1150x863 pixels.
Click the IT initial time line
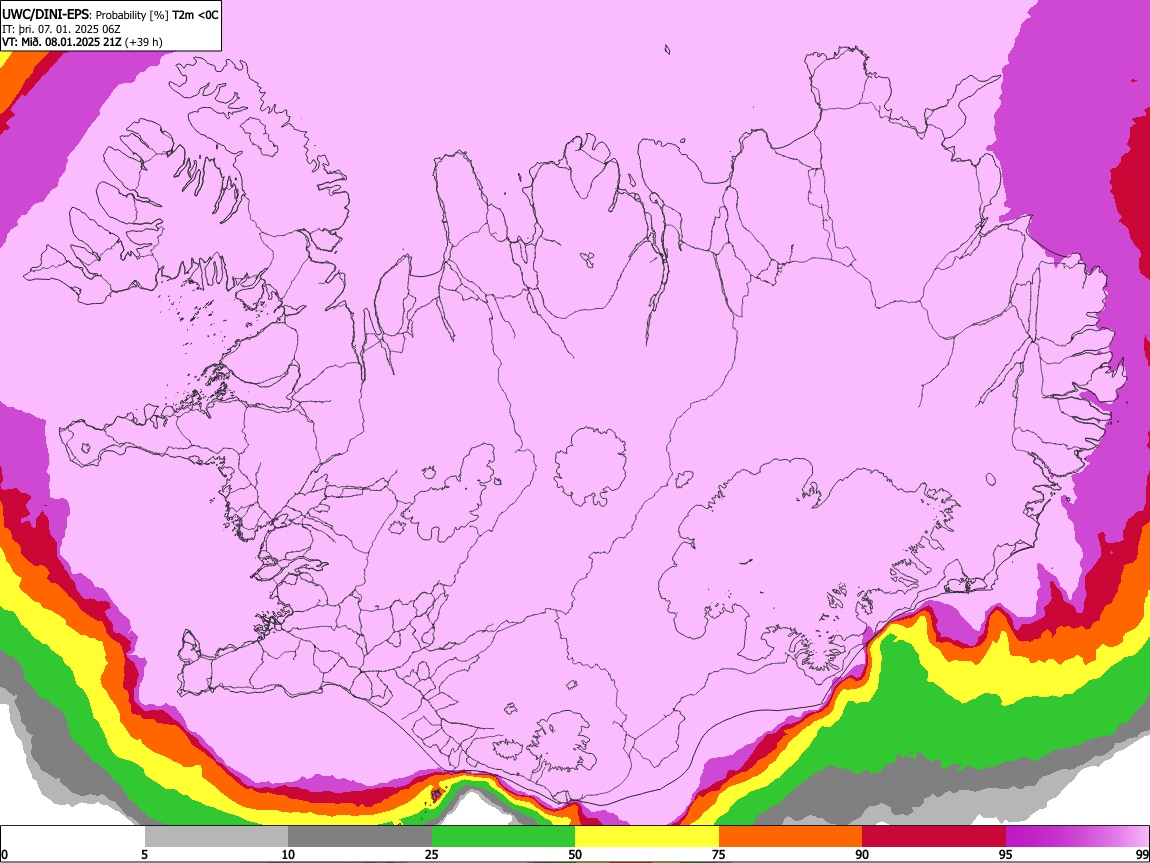click(x=62, y=29)
